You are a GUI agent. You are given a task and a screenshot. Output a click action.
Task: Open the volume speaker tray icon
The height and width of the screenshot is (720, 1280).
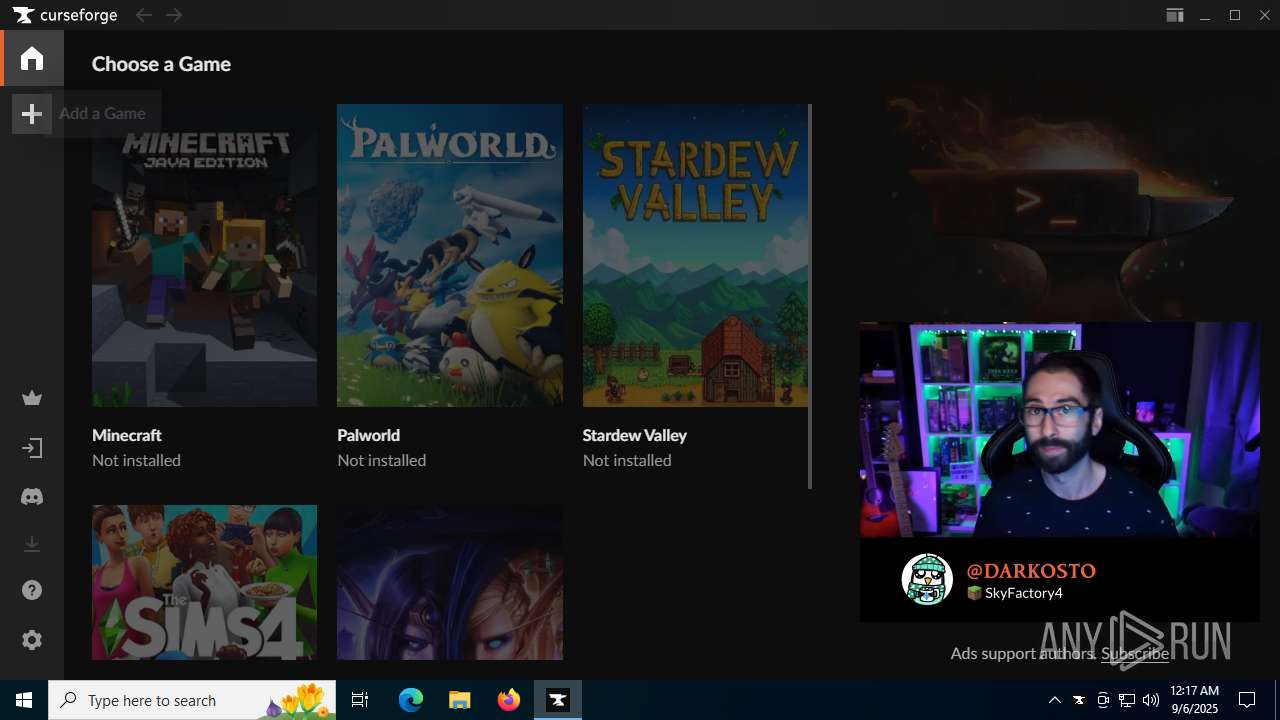pyautogui.click(x=1151, y=700)
